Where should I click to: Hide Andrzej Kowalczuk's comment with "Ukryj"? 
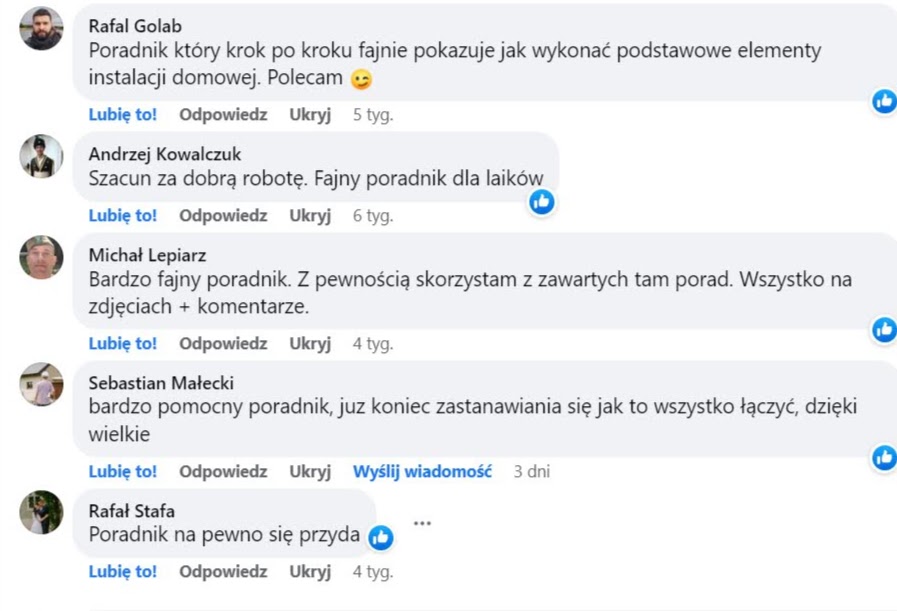[x=310, y=215]
